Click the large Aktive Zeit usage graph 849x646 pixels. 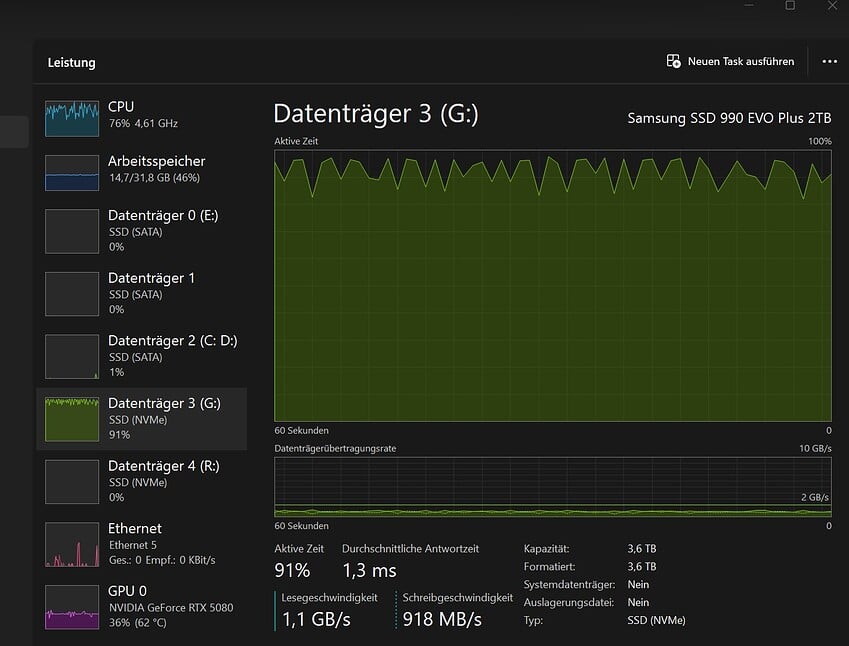coord(552,285)
